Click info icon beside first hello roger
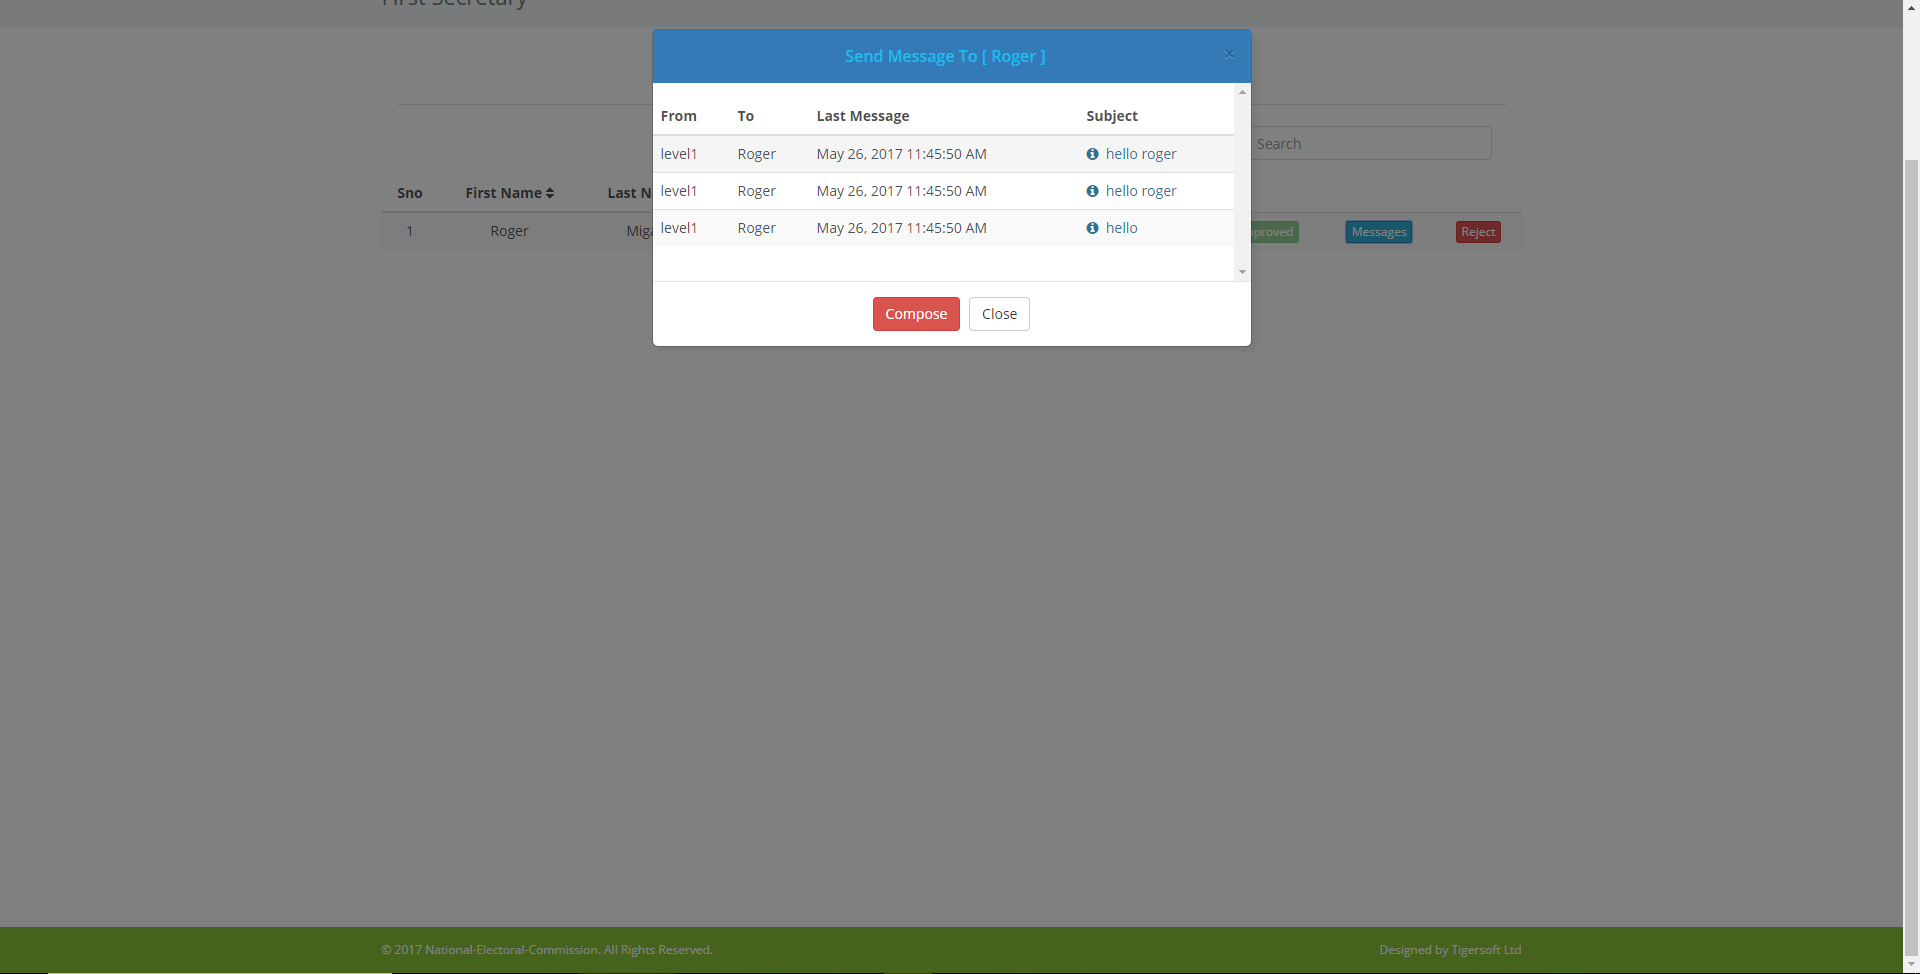The width and height of the screenshot is (1920, 974). (1092, 154)
